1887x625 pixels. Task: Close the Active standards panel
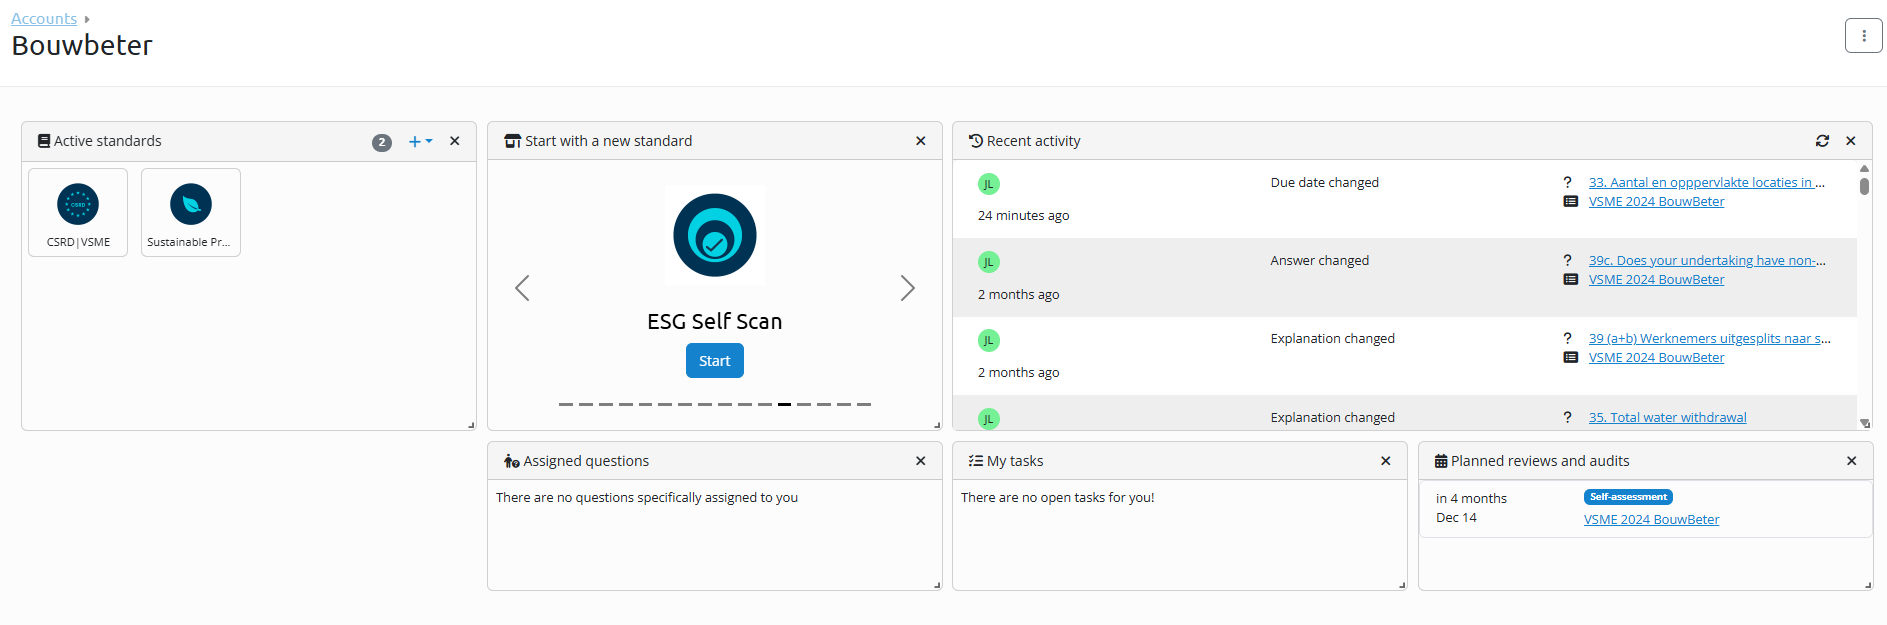click(x=455, y=141)
